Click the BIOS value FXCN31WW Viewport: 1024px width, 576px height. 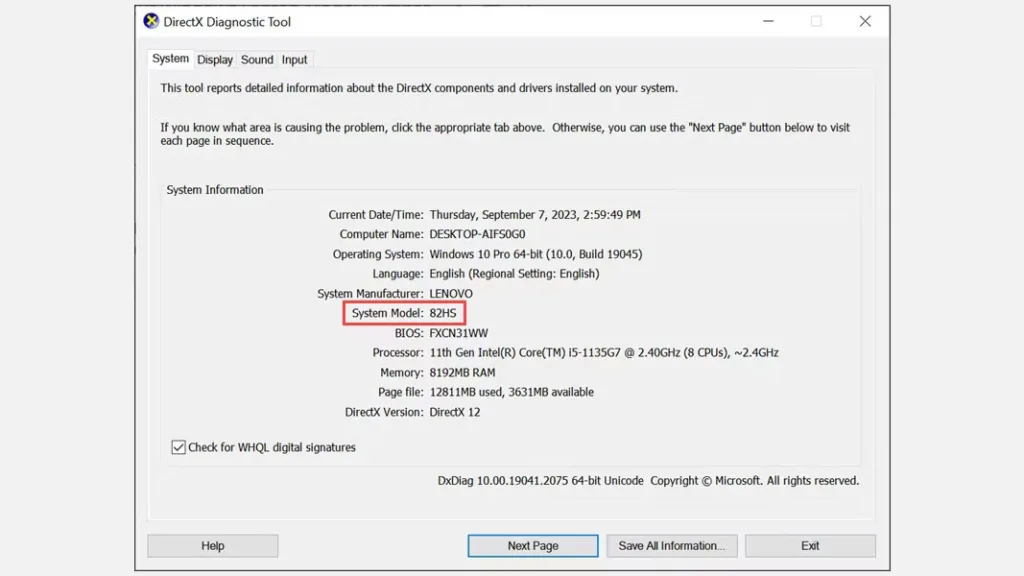tap(458, 333)
